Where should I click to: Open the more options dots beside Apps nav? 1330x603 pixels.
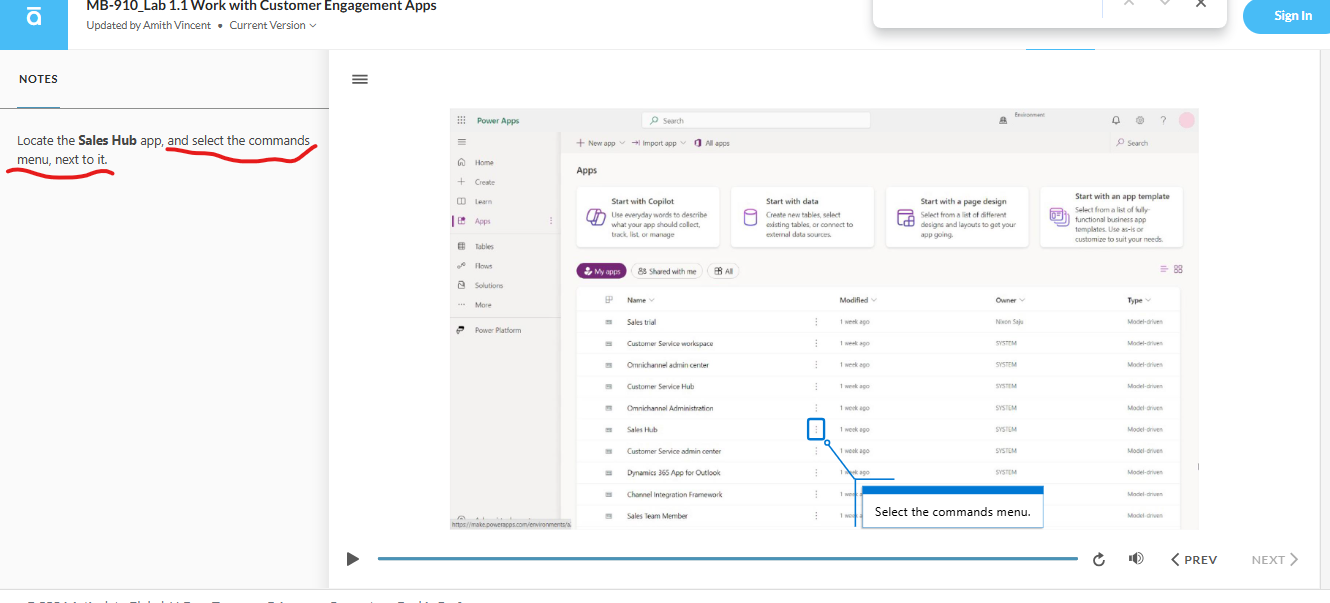click(551, 221)
